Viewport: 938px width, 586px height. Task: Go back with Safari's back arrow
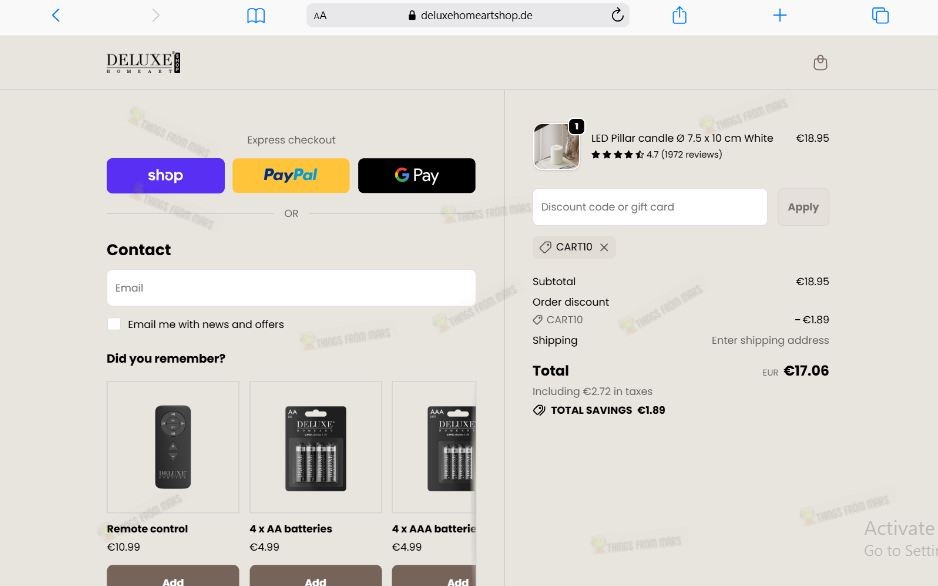[56, 15]
